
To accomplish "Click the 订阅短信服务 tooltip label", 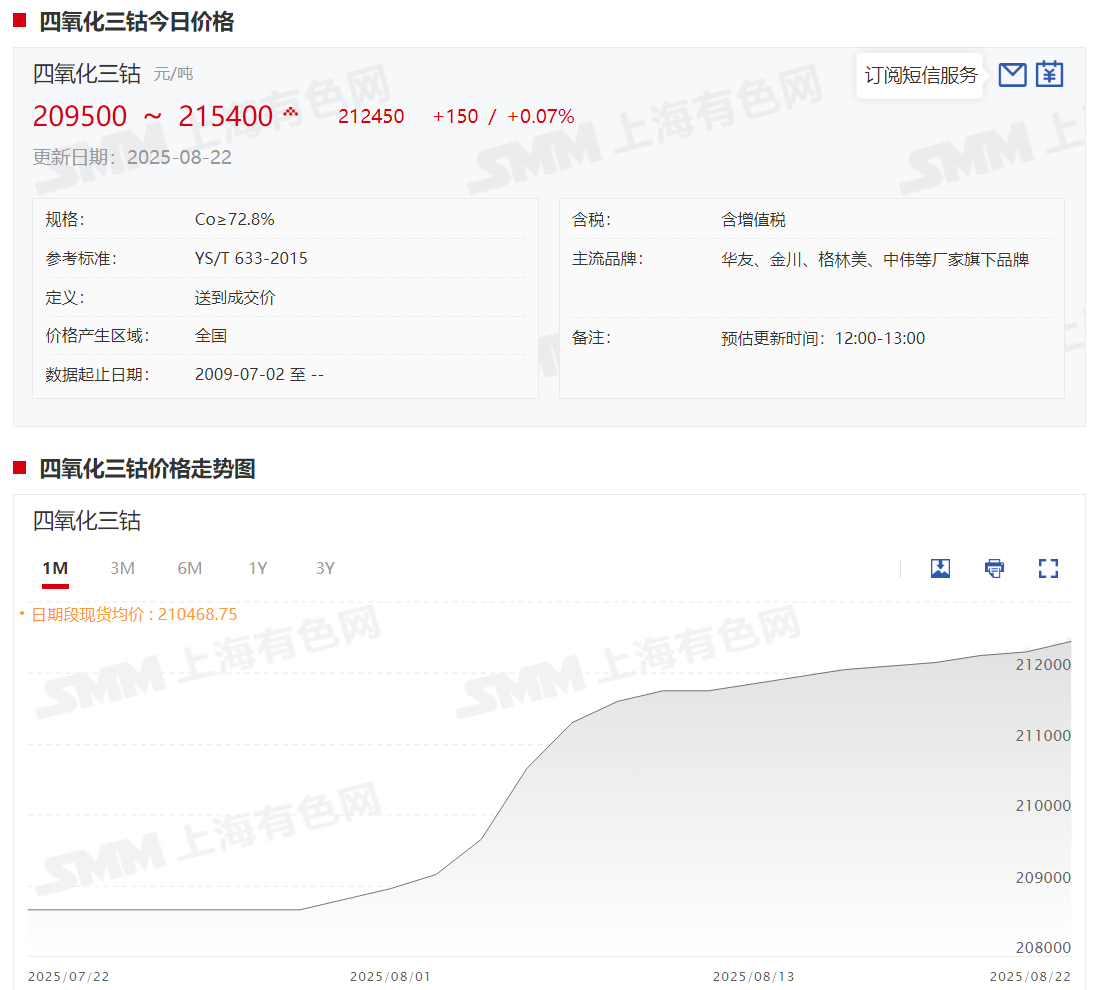I will (920, 75).
